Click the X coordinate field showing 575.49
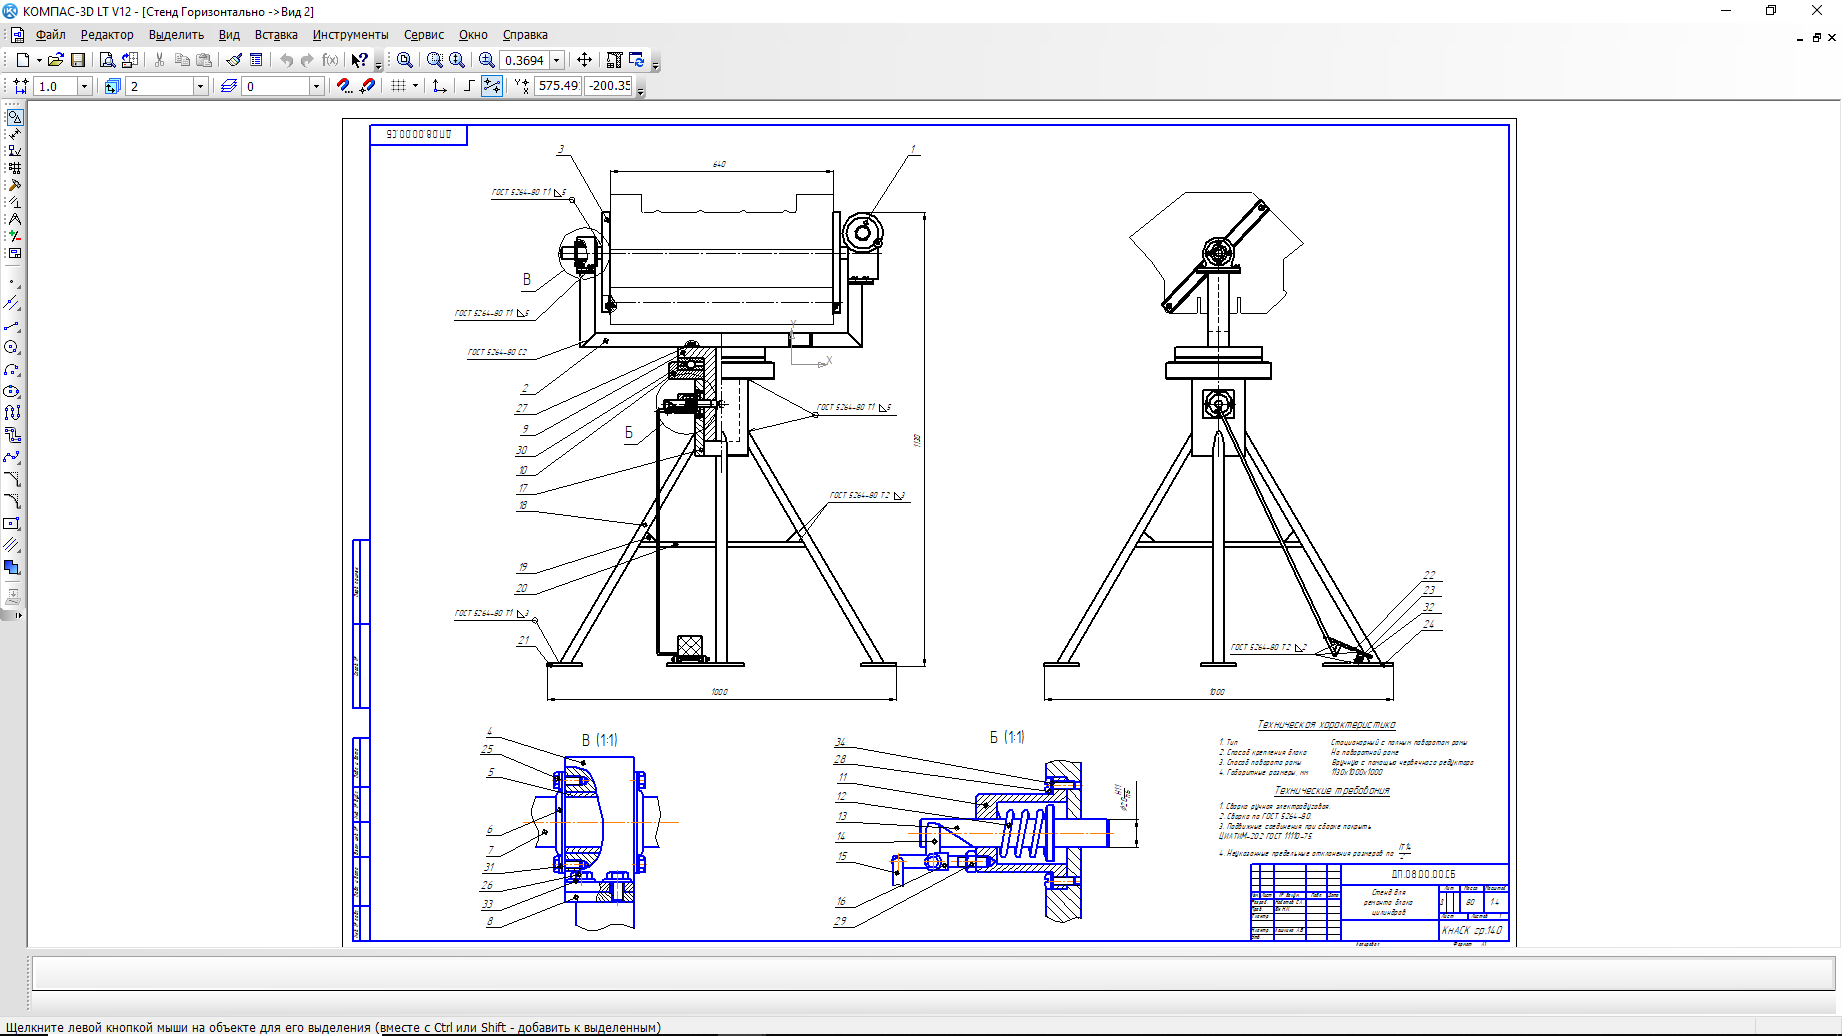Image resolution: width=1842 pixels, height=1036 pixels. pyautogui.click(x=558, y=86)
